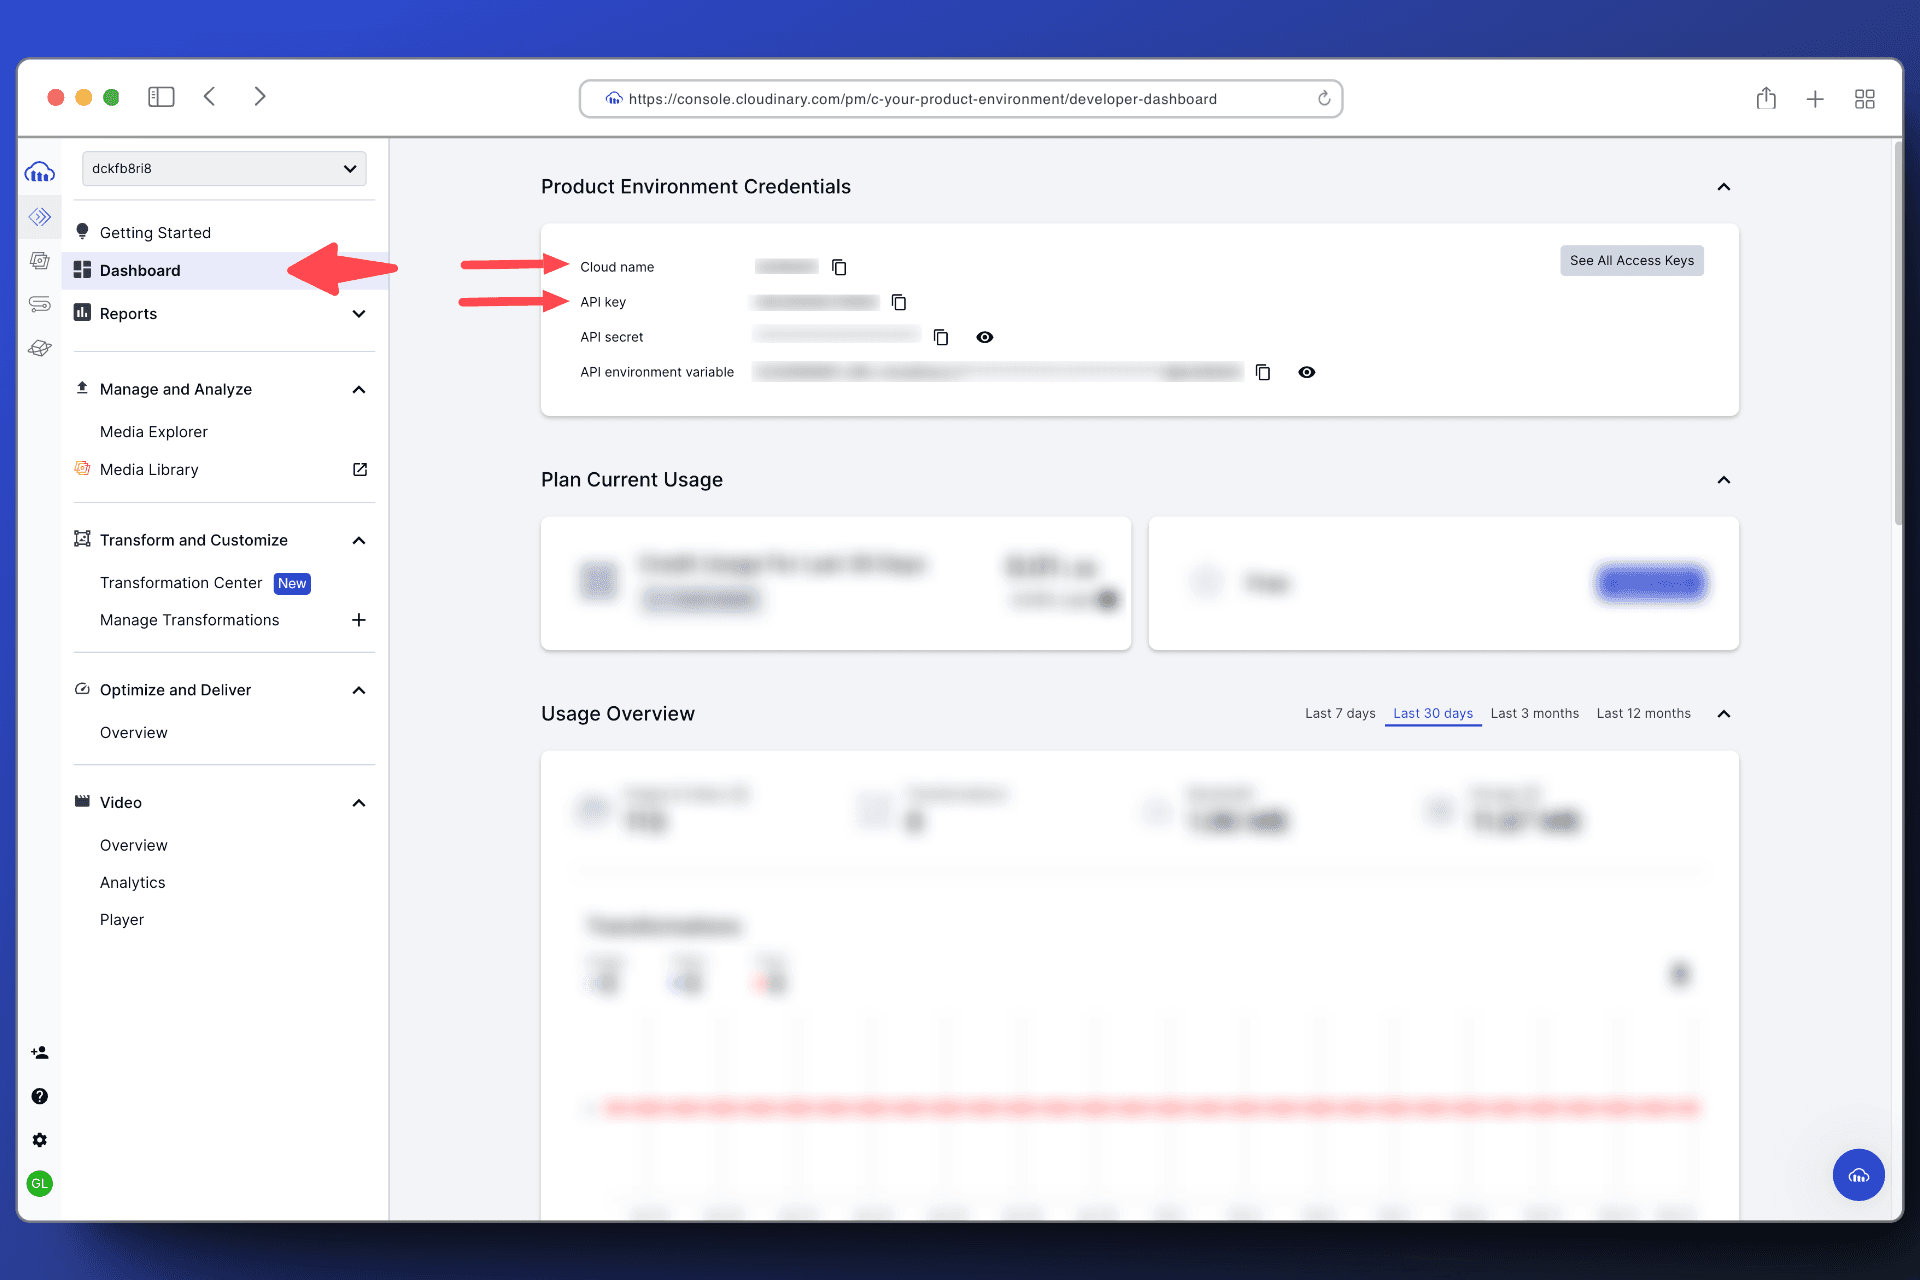This screenshot has height=1280, width=1920.
Task: Collapse the Transform and Customize section
Action: [x=359, y=541]
